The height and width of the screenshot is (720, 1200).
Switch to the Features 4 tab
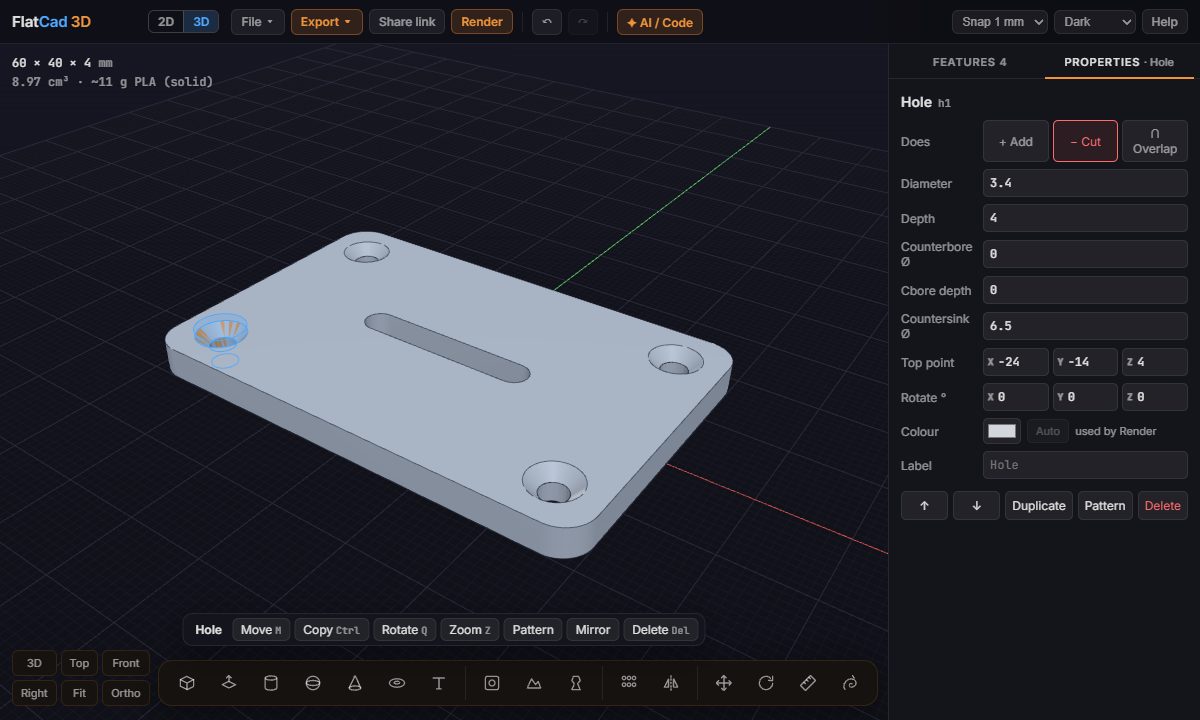pyautogui.click(x=969, y=62)
